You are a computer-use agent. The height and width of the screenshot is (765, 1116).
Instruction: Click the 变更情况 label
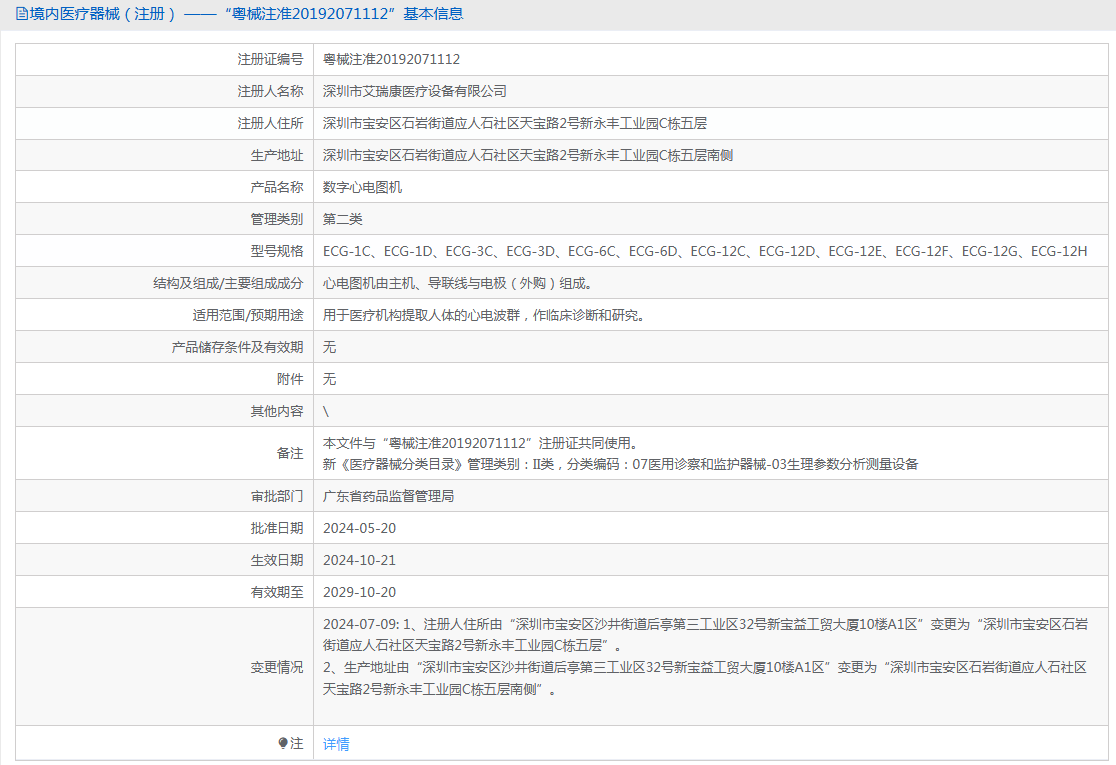click(x=277, y=668)
